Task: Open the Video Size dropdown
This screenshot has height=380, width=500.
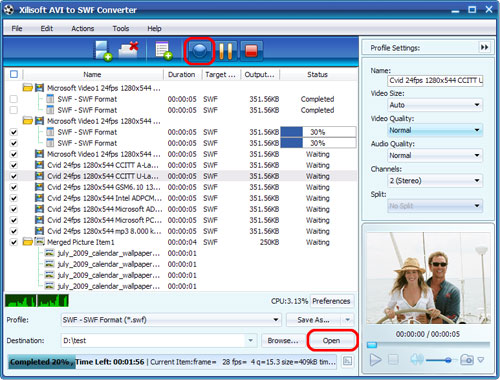Action: (435, 105)
